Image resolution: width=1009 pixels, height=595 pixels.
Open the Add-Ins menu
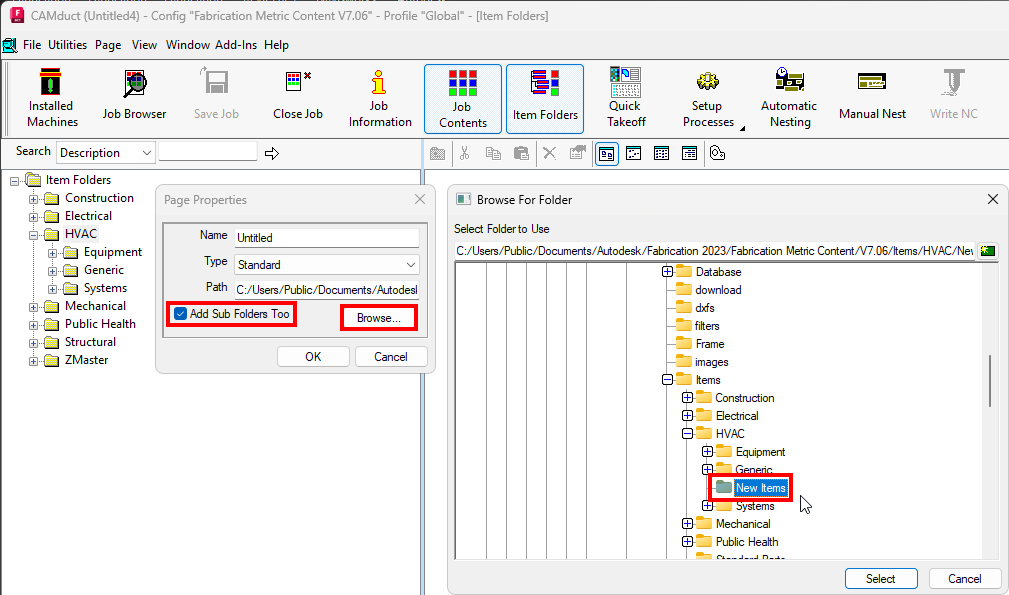coord(236,44)
